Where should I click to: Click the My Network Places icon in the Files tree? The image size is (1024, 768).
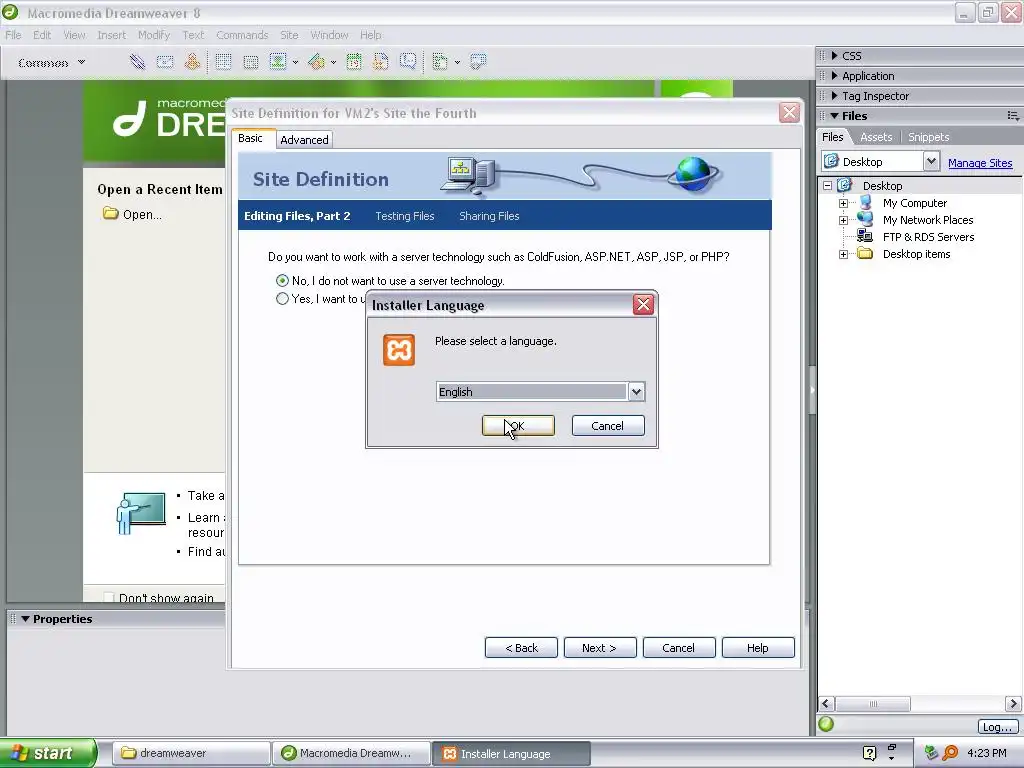pos(865,219)
